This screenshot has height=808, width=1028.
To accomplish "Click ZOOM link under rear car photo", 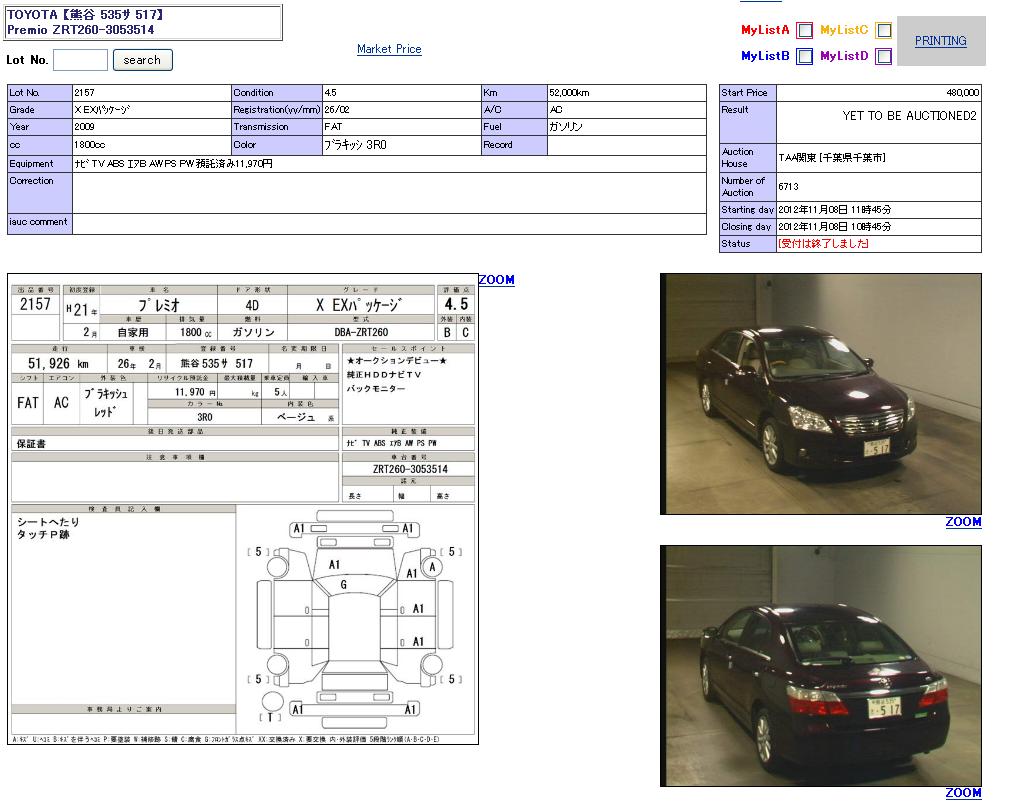I will pyautogui.click(x=963, y=793).
